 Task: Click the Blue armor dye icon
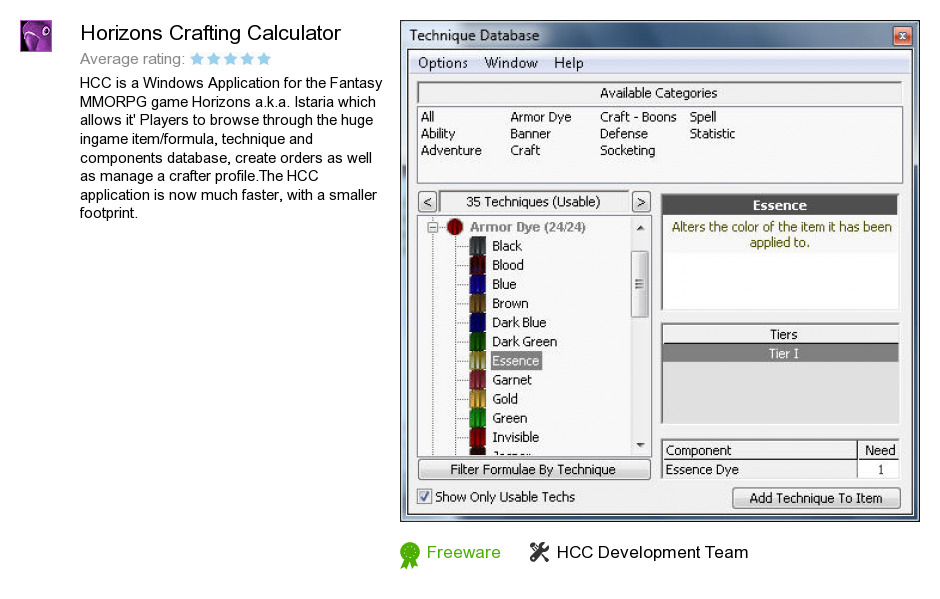tap(477, 284)
